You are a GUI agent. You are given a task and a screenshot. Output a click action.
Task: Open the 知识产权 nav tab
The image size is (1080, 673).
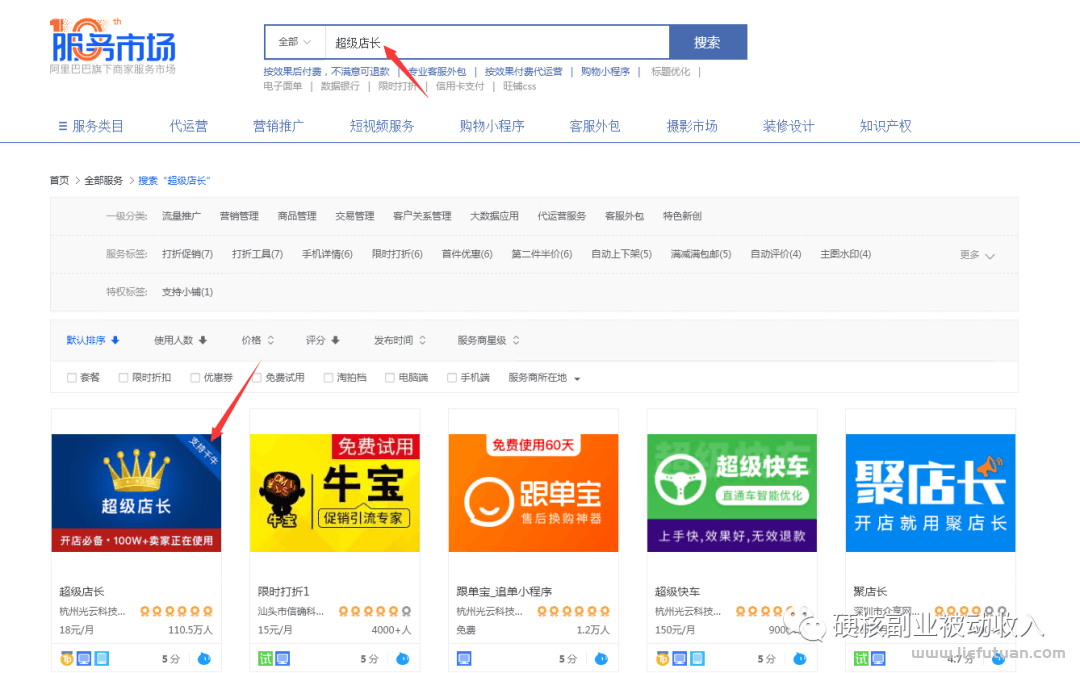coord(886,126)
